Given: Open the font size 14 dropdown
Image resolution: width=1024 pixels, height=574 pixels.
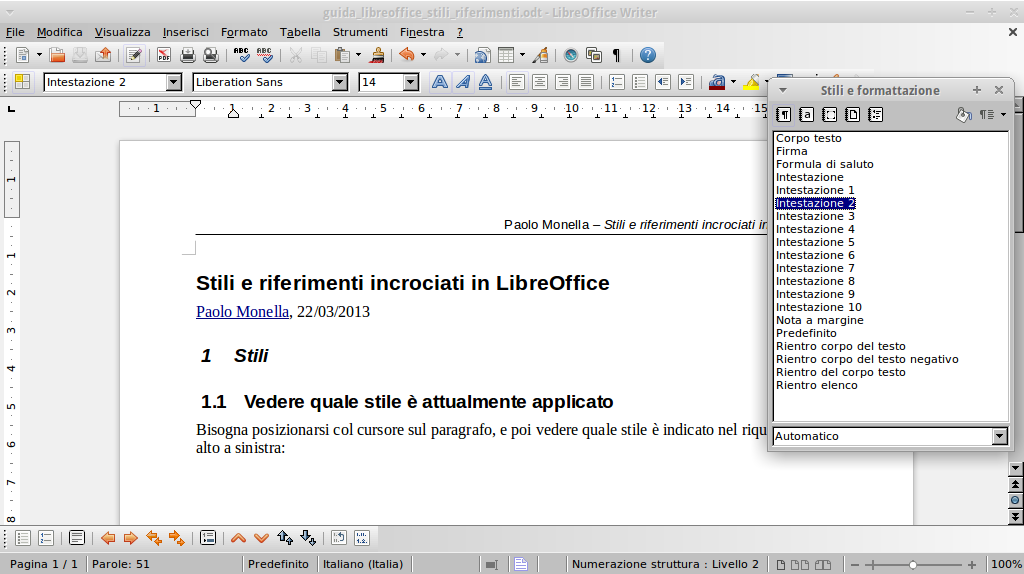Looking at the screenshot, I should point(411,82).
